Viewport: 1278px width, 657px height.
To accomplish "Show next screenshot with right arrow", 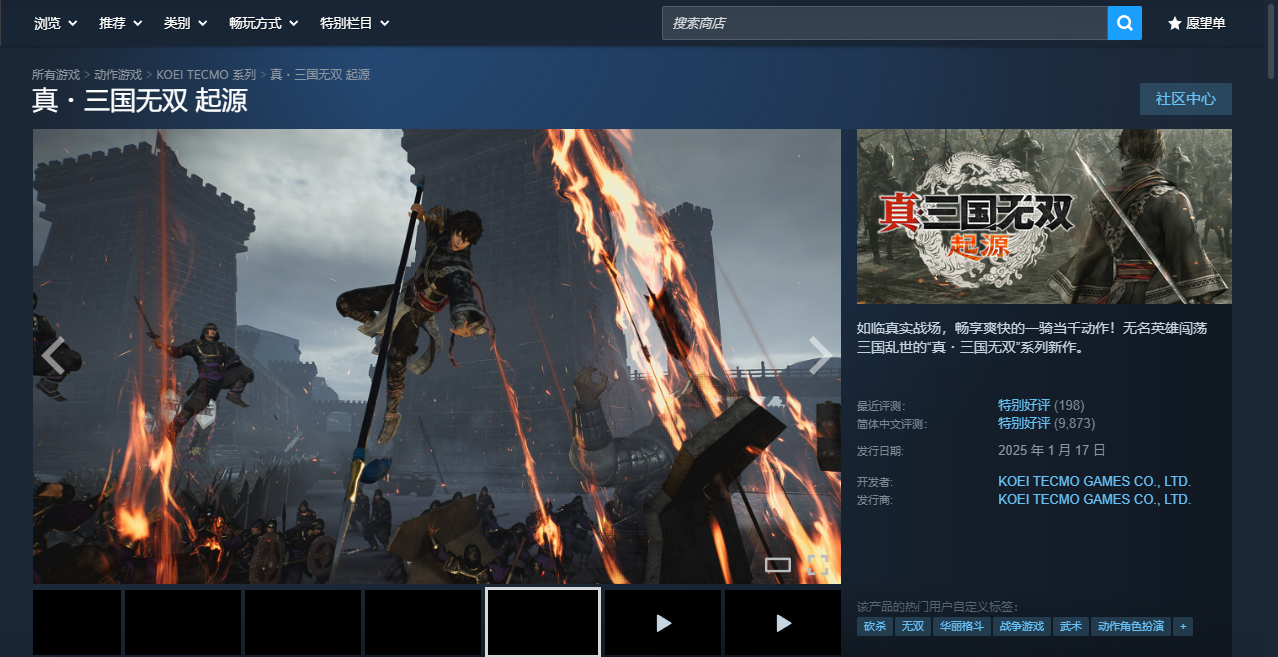I will [x=820, y=356].
